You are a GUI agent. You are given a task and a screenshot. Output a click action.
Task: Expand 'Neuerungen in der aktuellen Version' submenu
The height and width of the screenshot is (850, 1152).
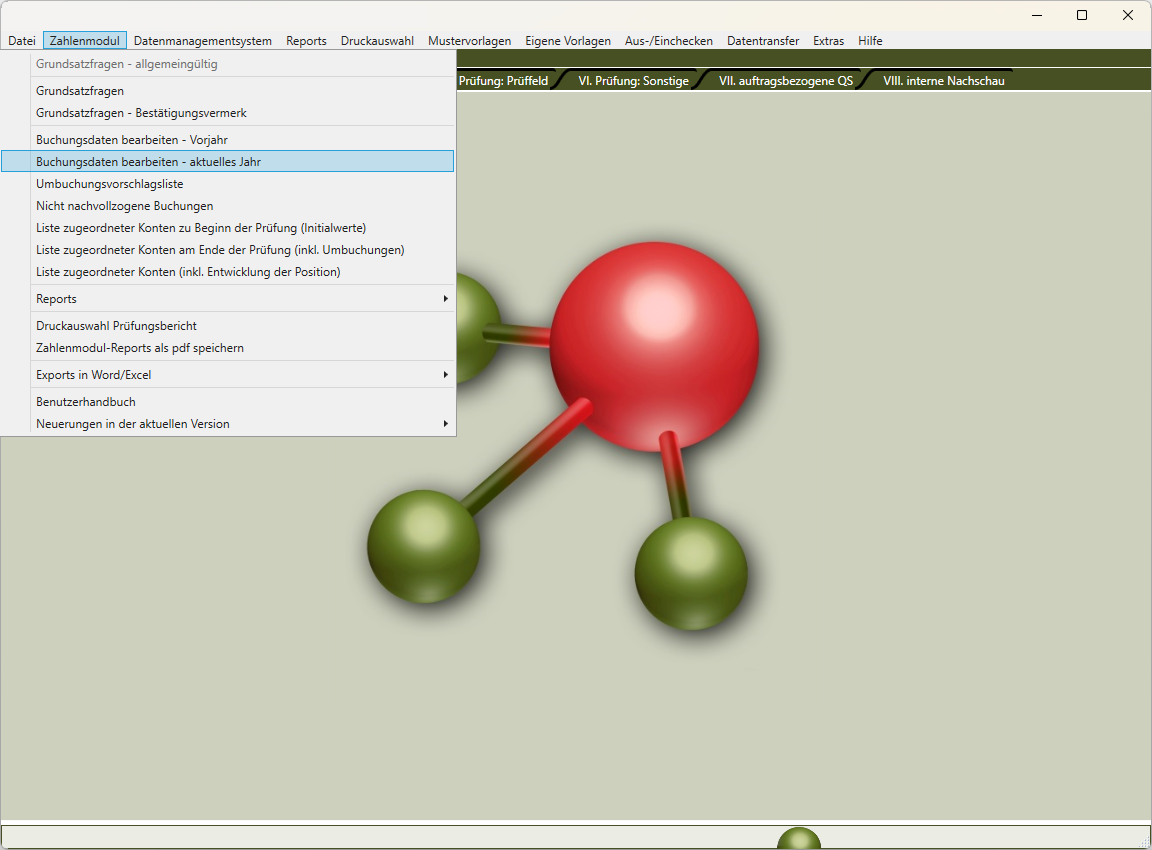click(x=445, y=423)
